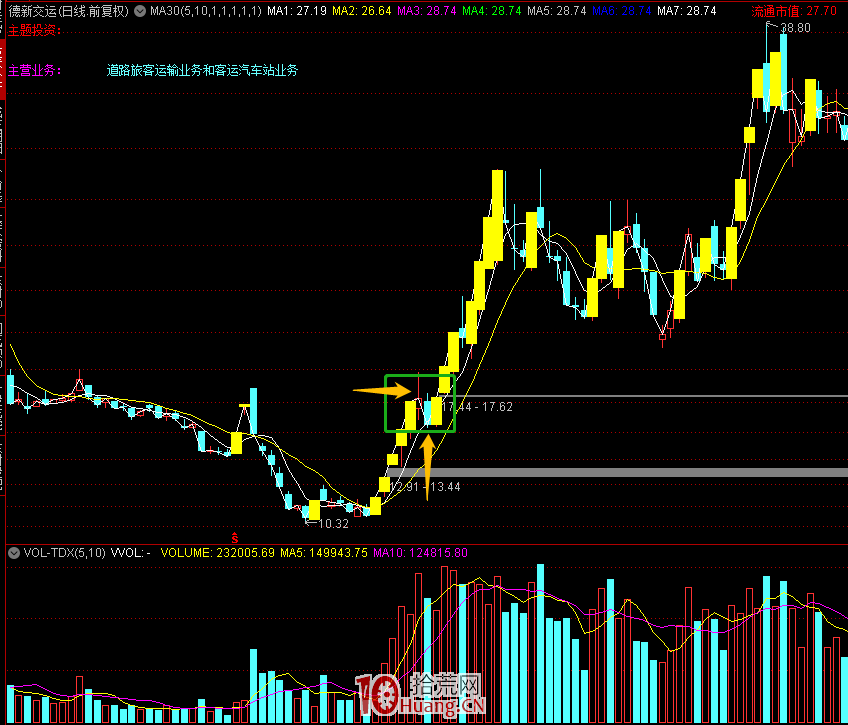
Task: Click the 主题投资 label
Action: (35, 31)
